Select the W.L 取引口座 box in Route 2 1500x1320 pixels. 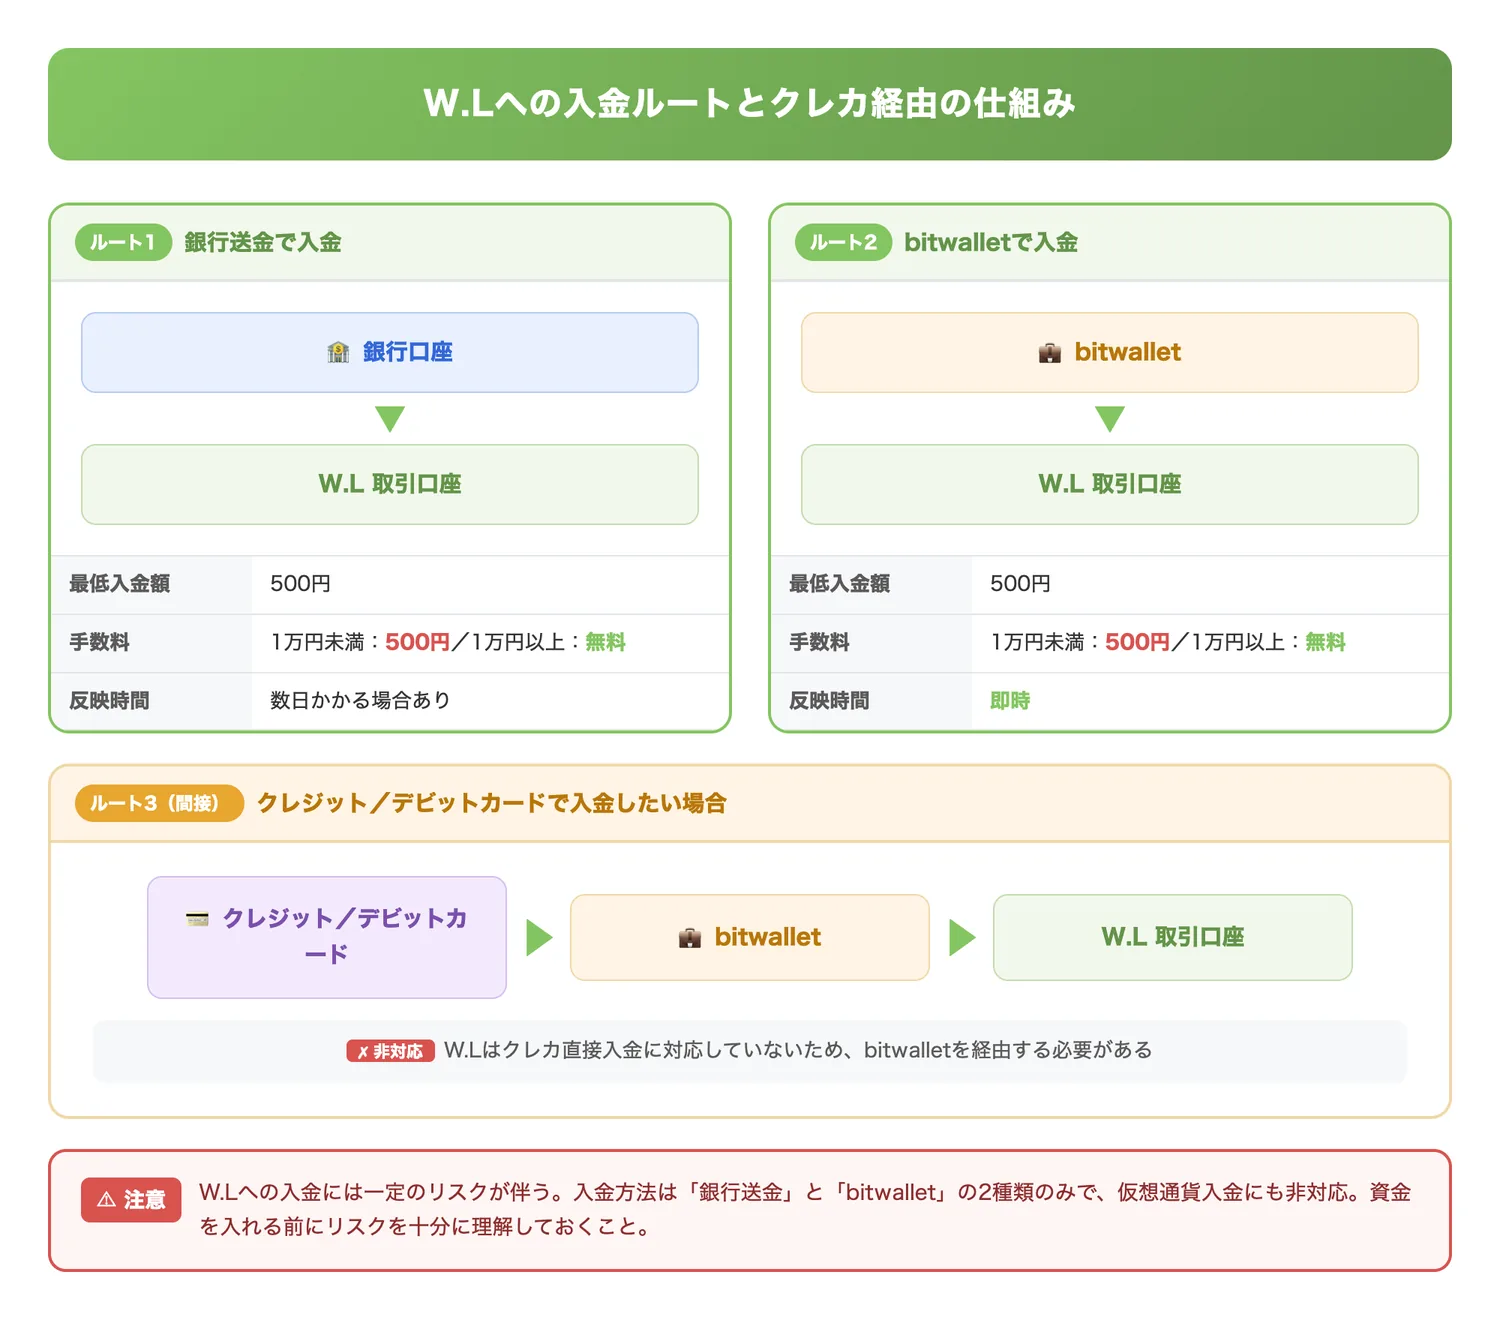tap(1110, 484)
